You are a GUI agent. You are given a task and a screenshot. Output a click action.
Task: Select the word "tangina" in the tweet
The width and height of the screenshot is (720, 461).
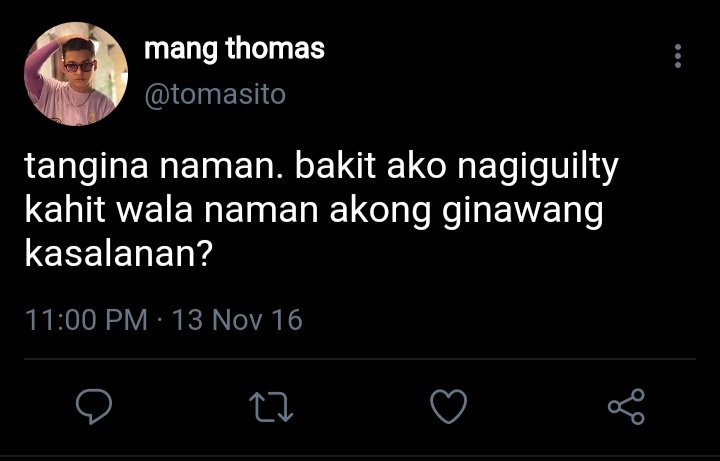coord(86,168)
